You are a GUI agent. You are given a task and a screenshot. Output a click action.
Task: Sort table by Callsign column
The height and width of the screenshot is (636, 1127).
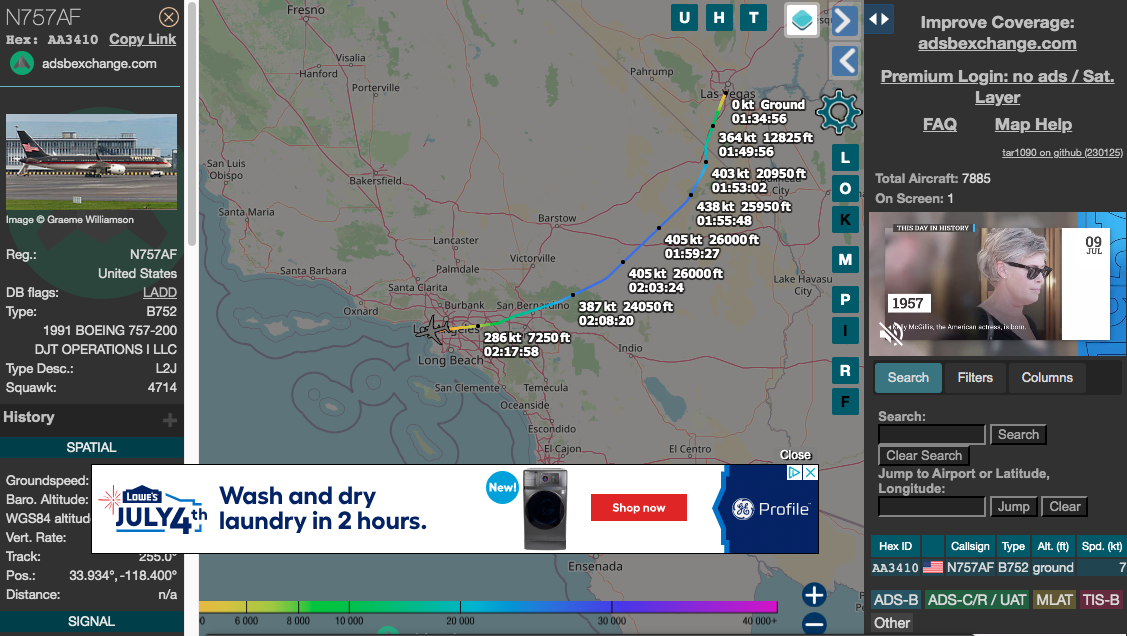click(970, 546)
